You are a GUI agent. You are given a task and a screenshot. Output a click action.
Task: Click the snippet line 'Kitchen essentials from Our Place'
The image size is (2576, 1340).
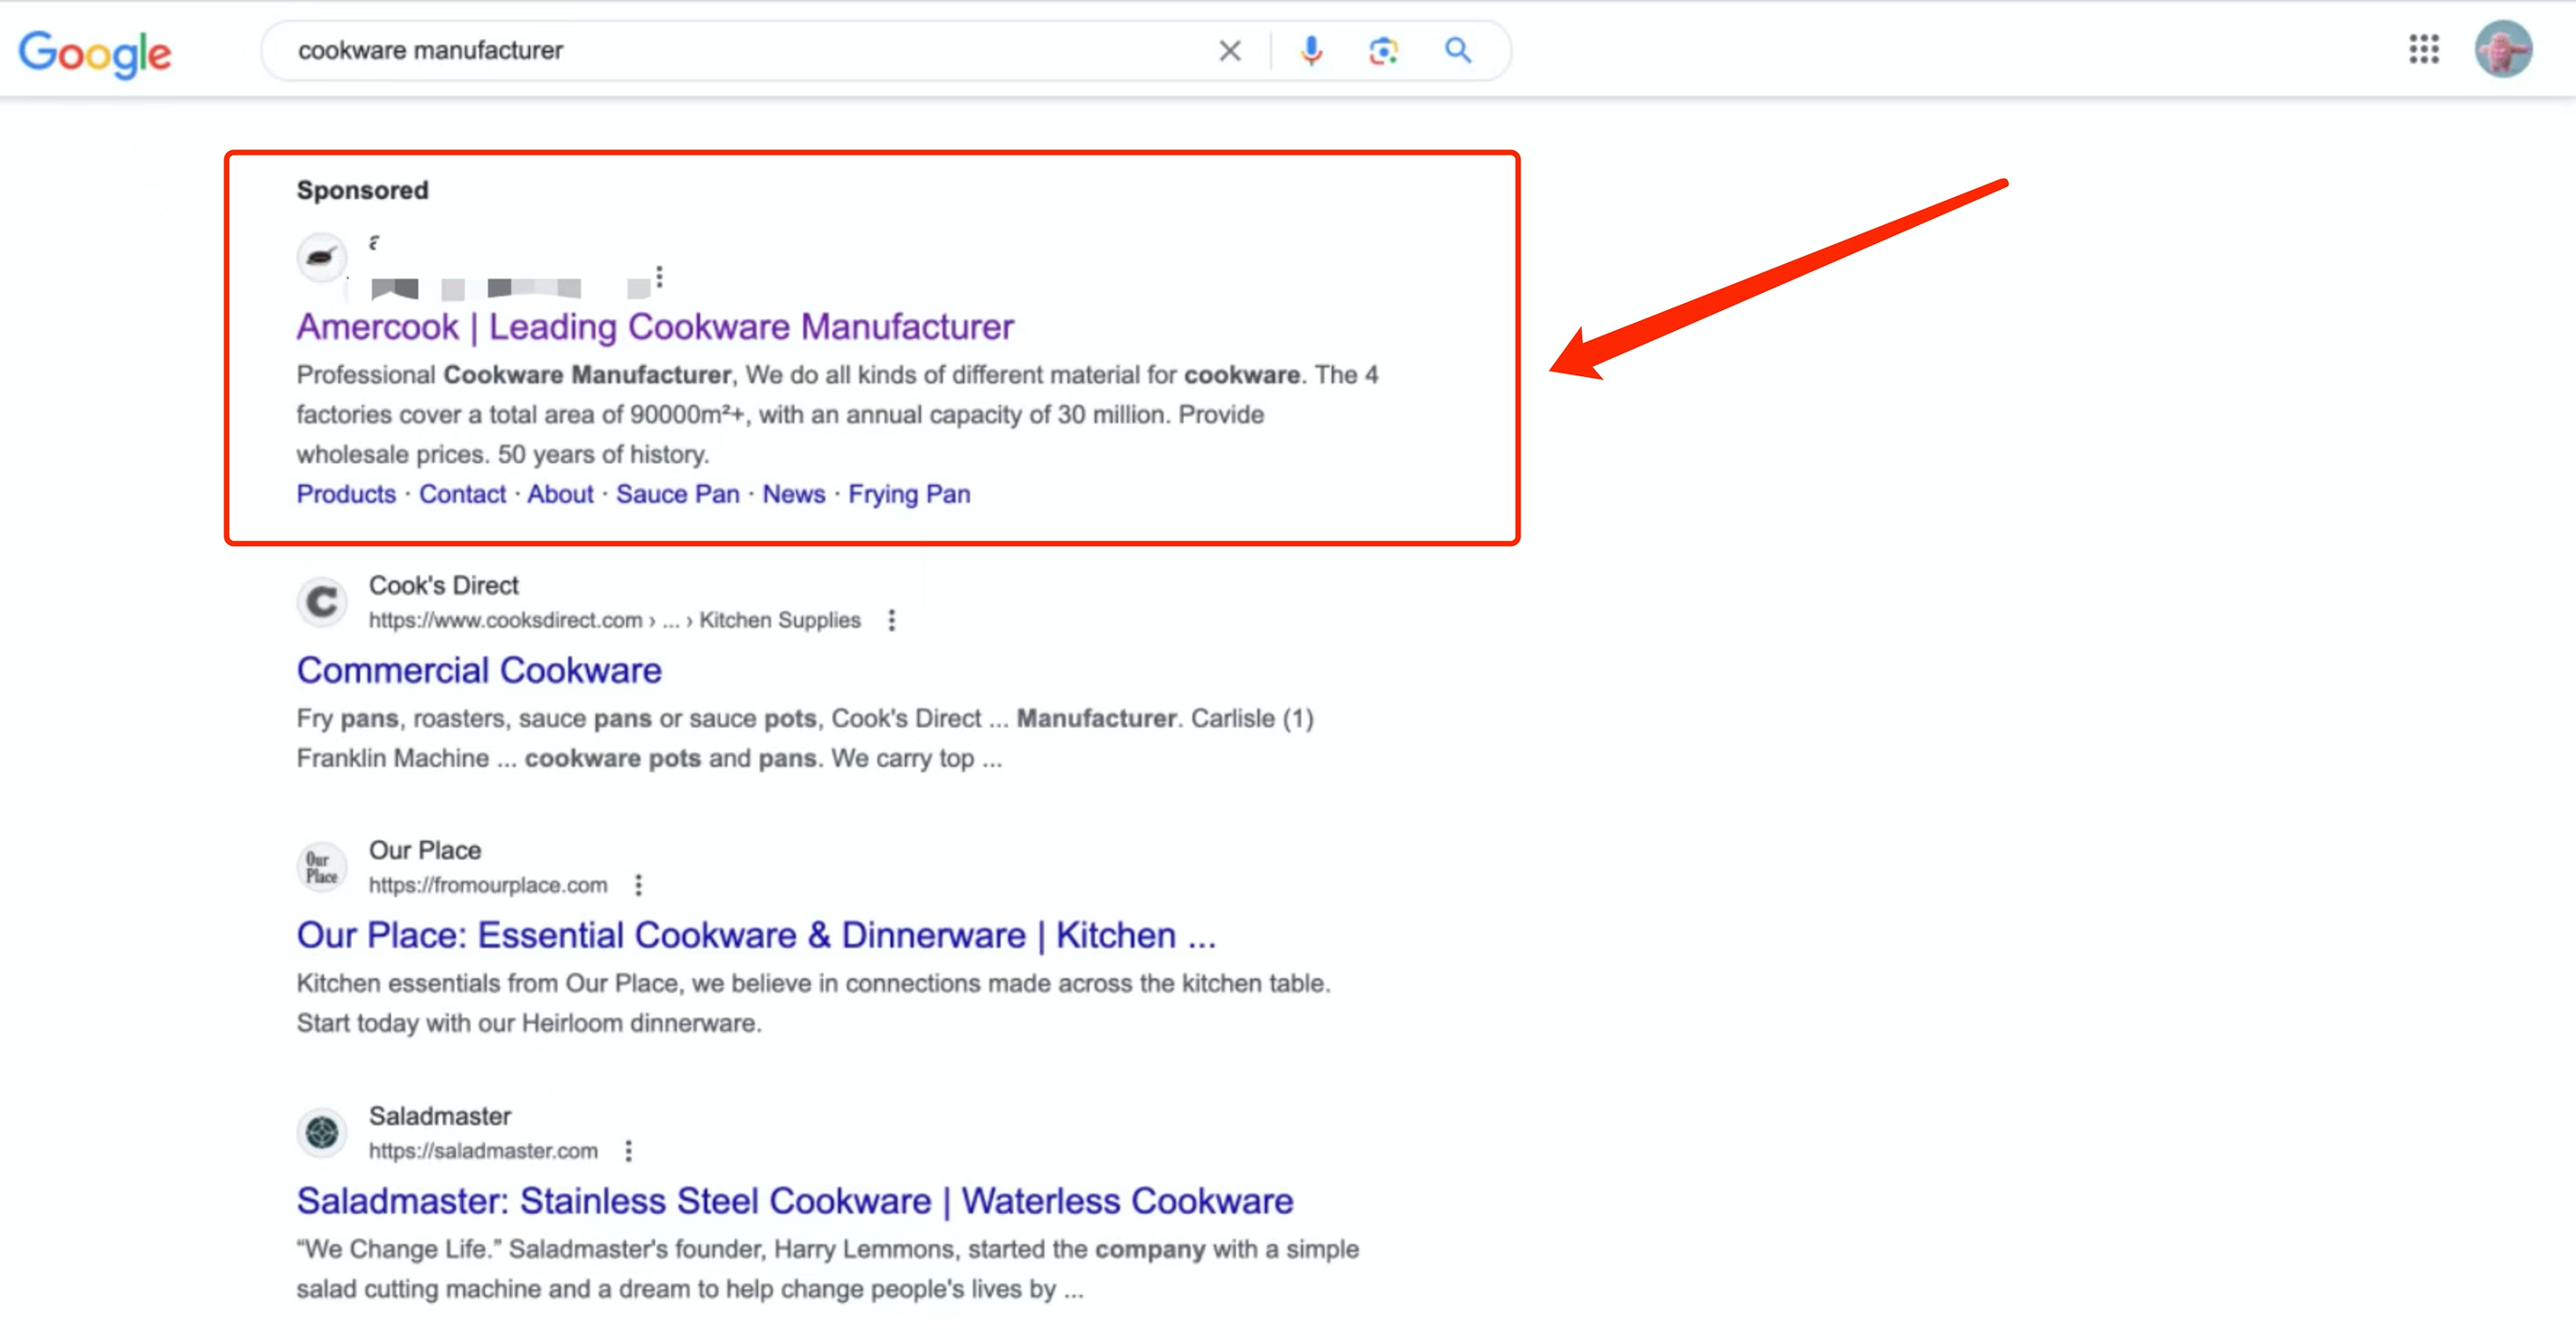813,983
